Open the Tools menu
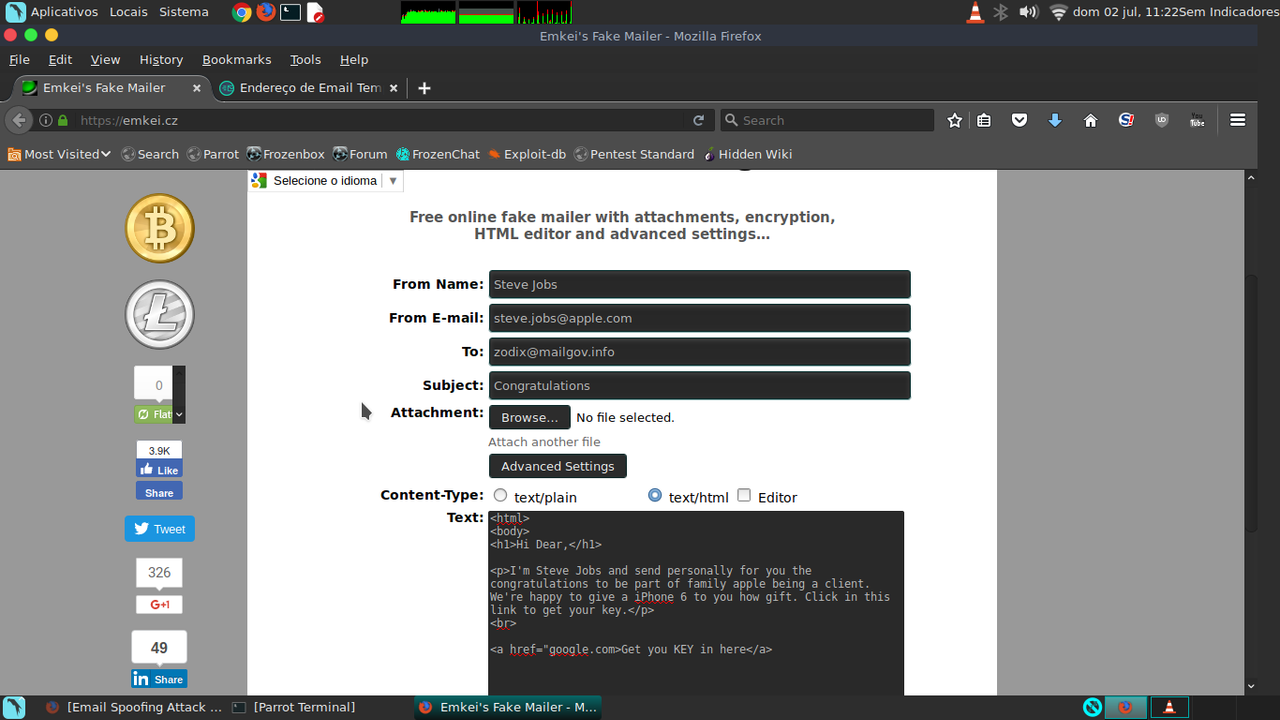 [x=306, y=60]
